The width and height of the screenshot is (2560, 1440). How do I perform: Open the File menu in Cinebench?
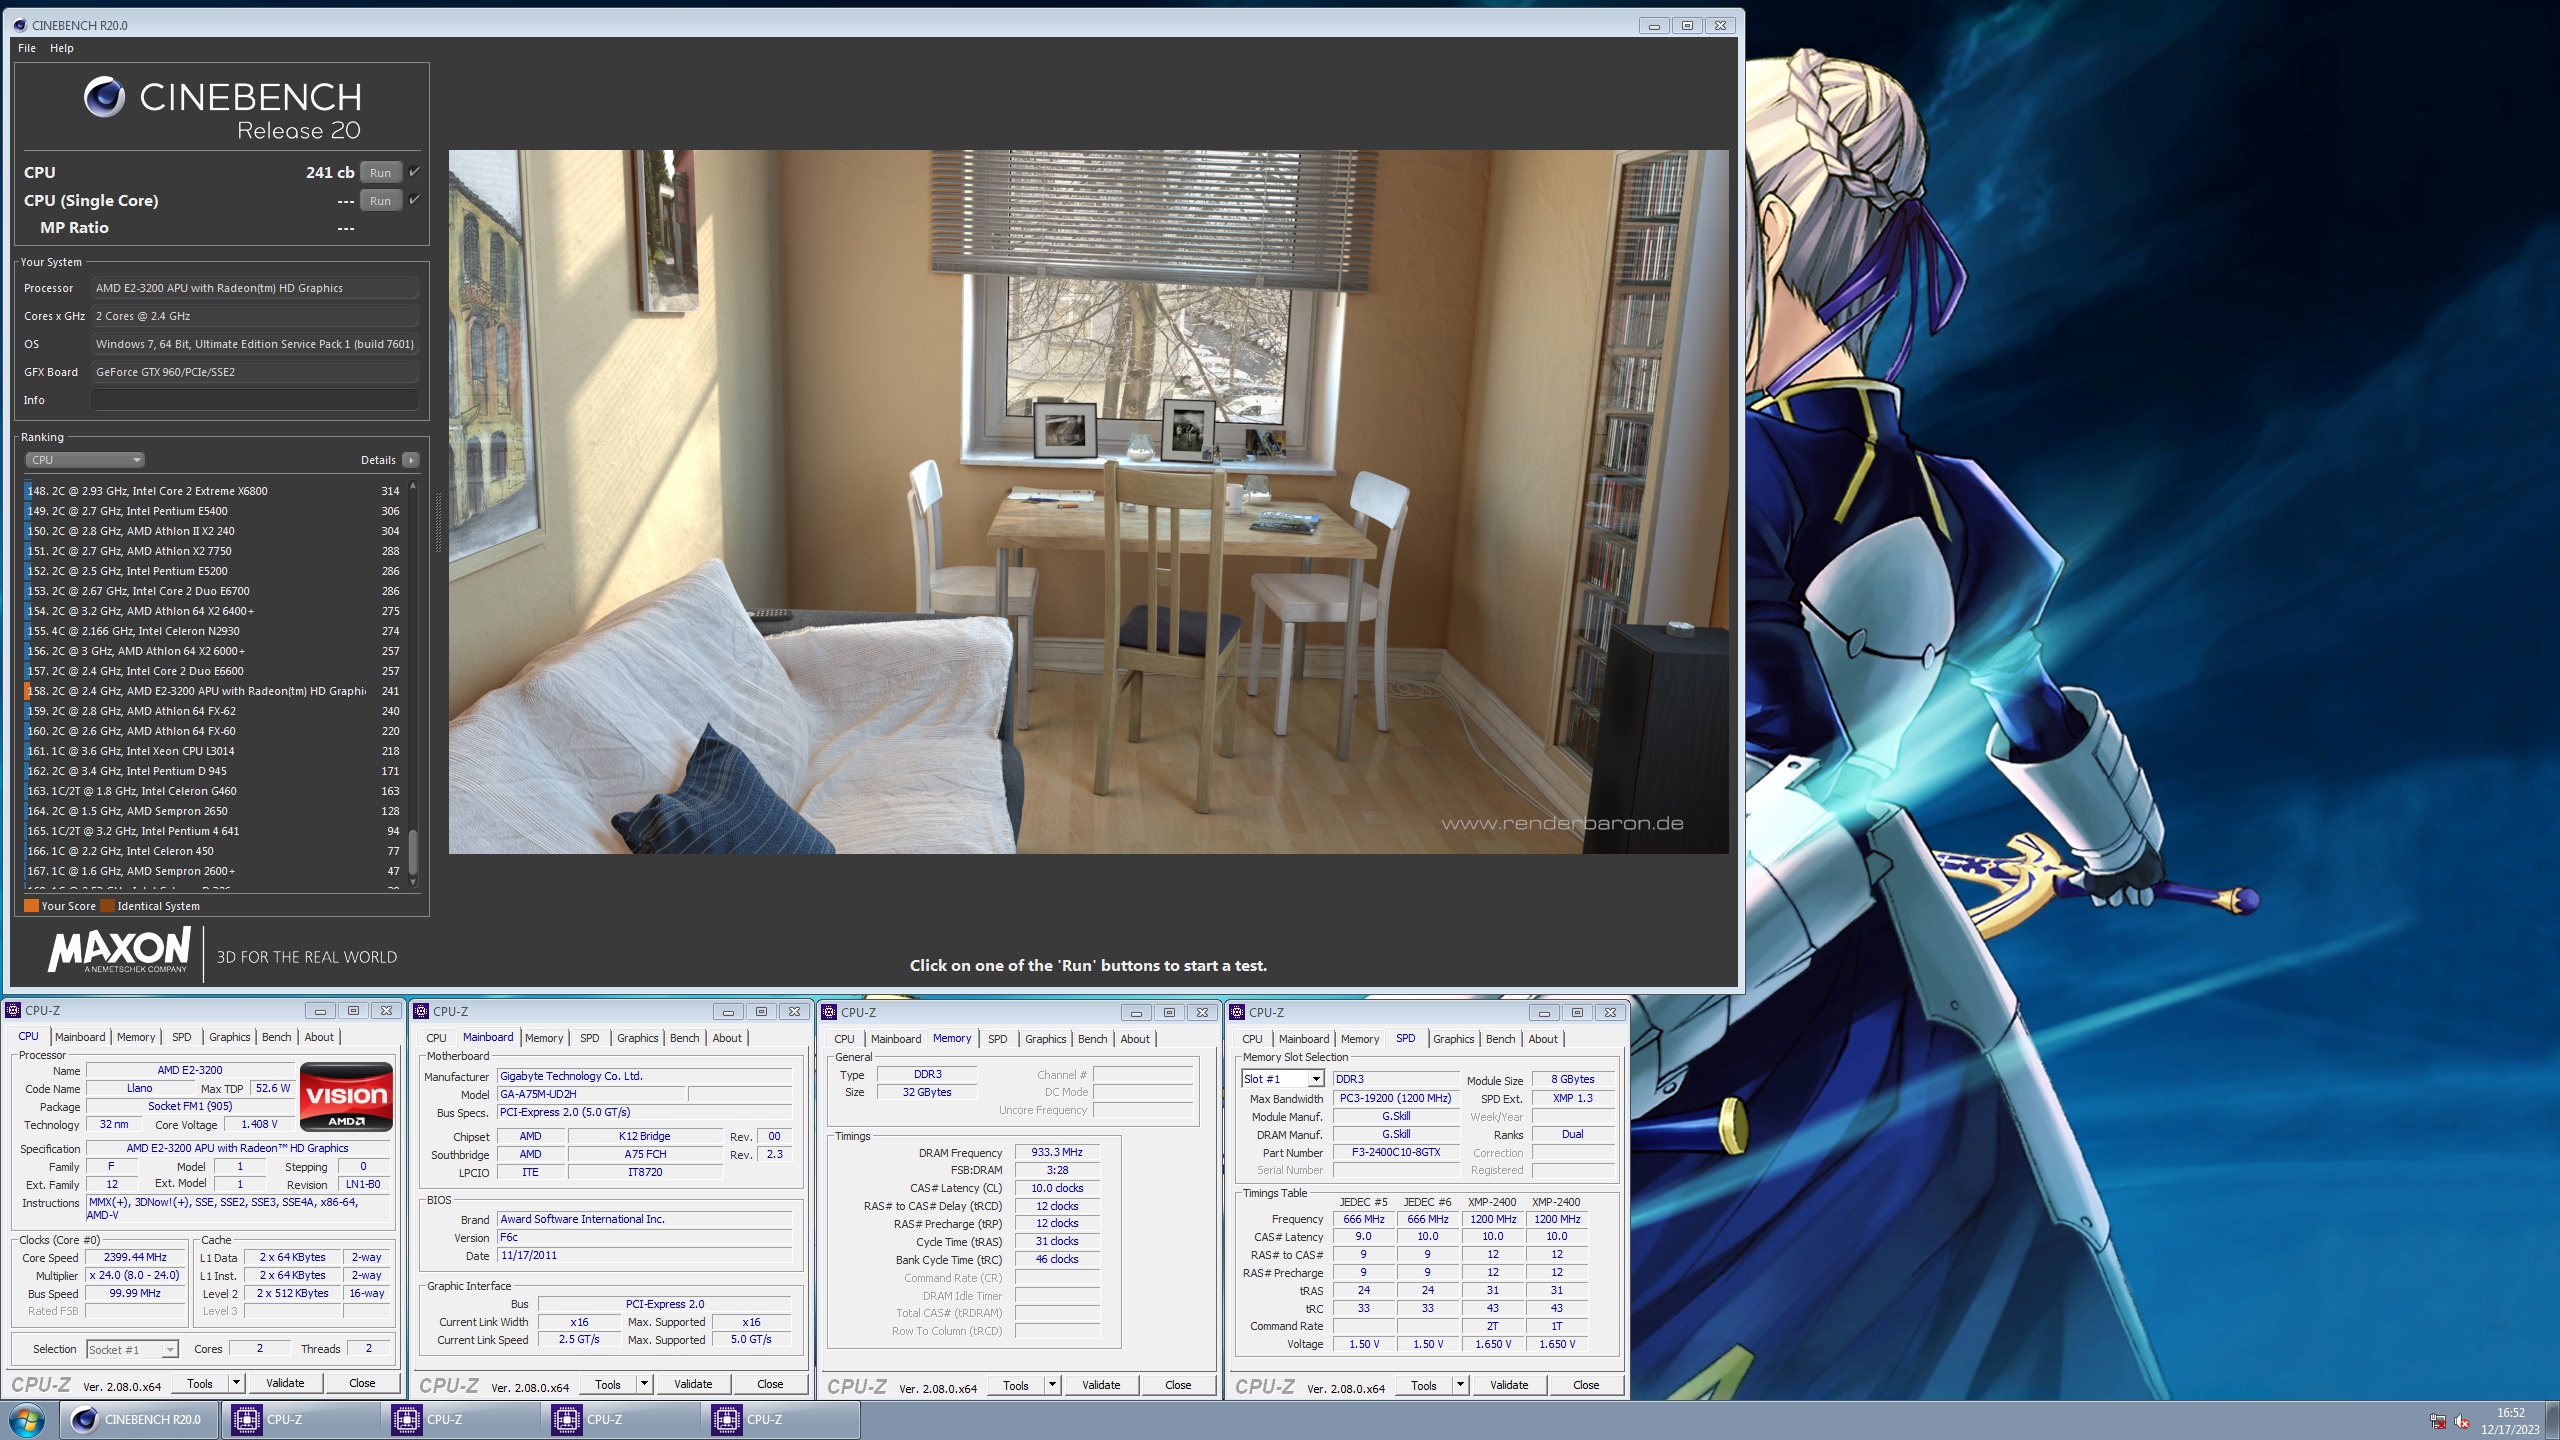click(x=27, y=48)
